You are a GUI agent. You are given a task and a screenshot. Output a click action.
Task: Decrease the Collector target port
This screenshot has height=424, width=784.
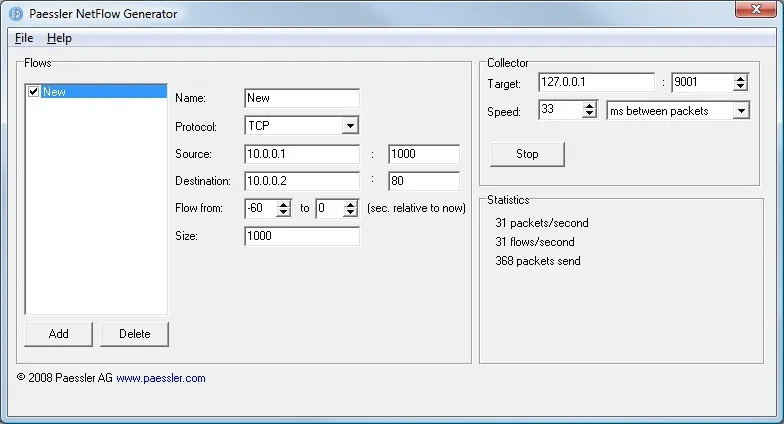tap(740, 86)
